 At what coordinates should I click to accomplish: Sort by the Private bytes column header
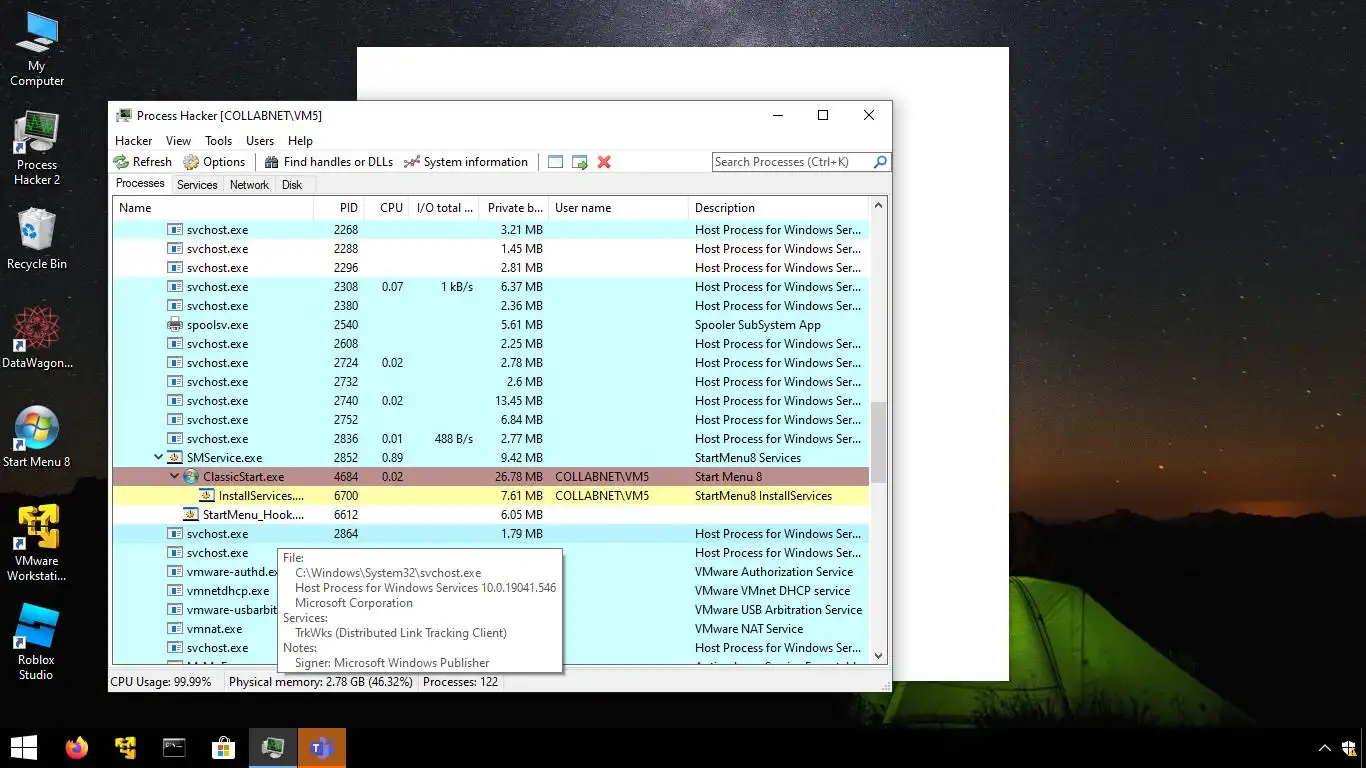[514, 208]
